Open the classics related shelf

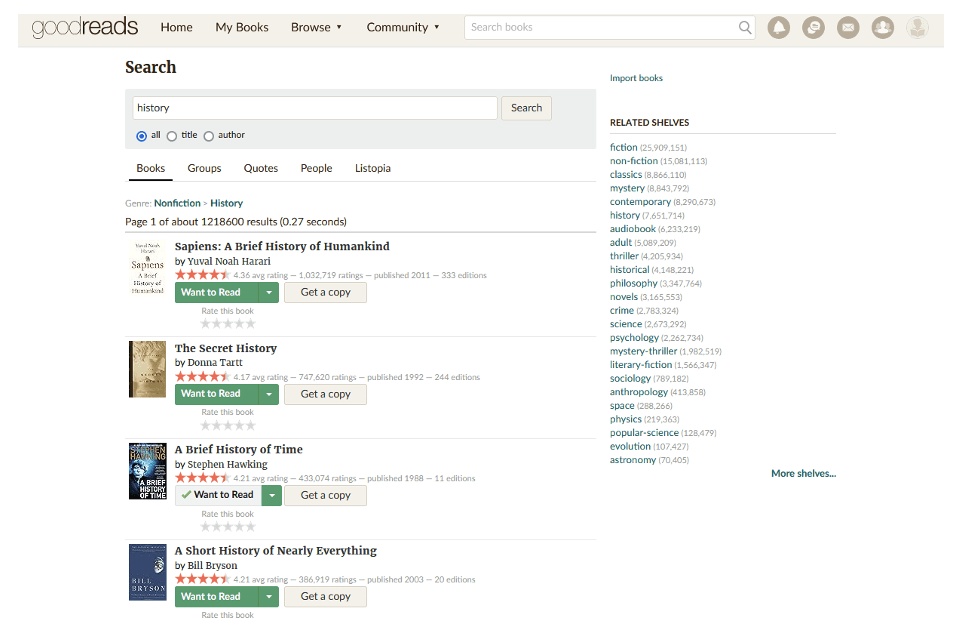tap(625, 175)
